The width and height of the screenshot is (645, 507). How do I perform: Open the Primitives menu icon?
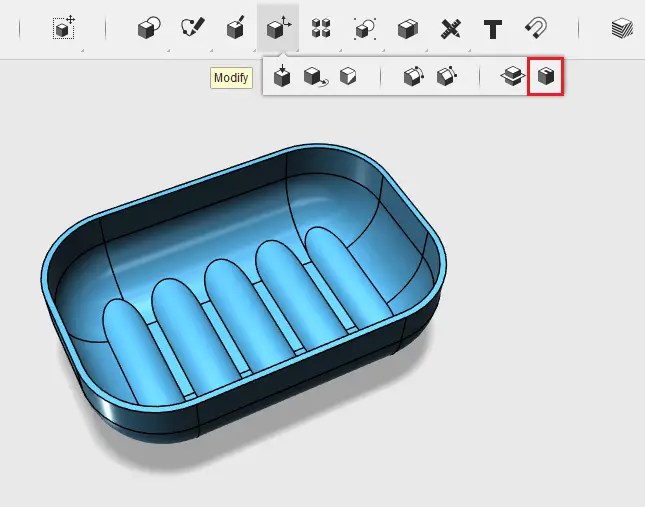pyautogui.click(x=149, y=28)
